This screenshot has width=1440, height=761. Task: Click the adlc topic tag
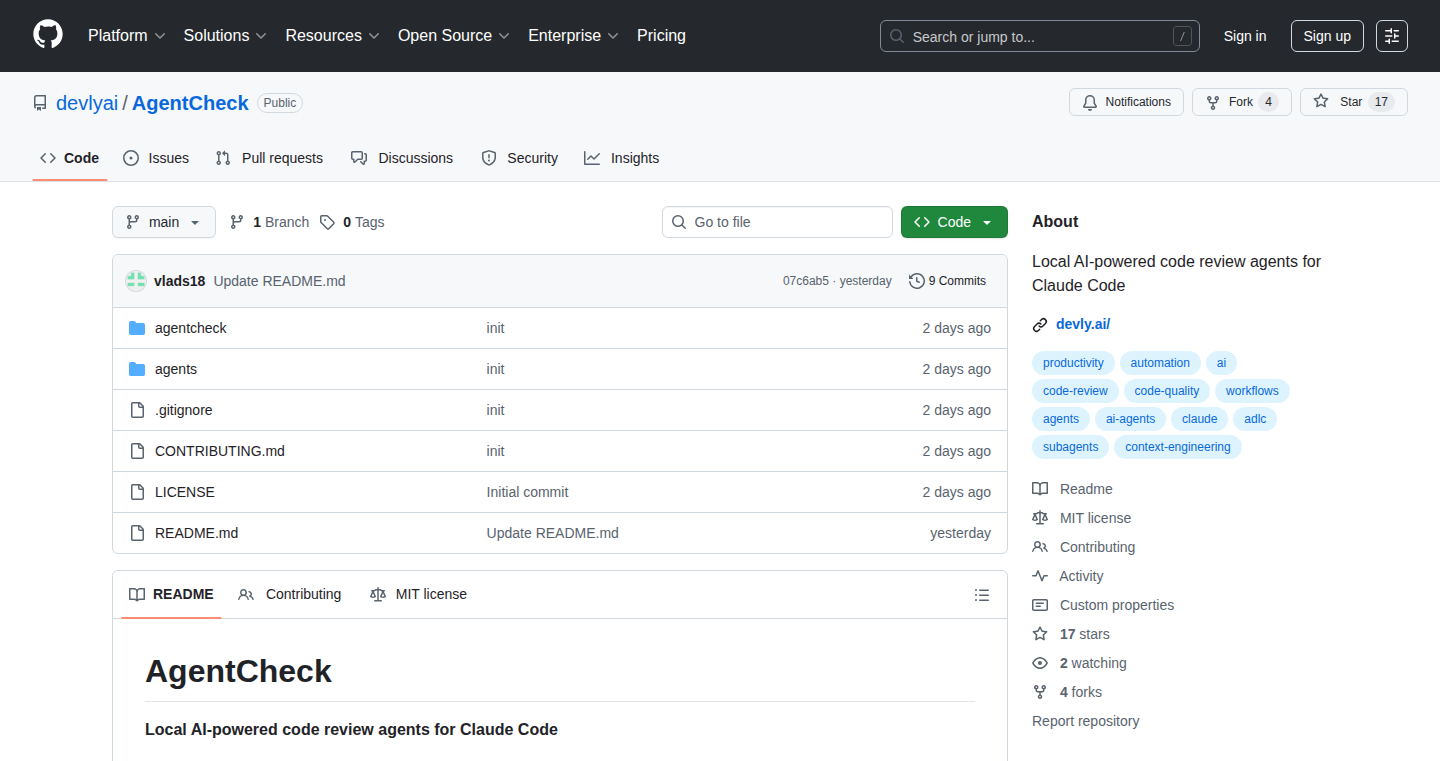[1255, 419]
